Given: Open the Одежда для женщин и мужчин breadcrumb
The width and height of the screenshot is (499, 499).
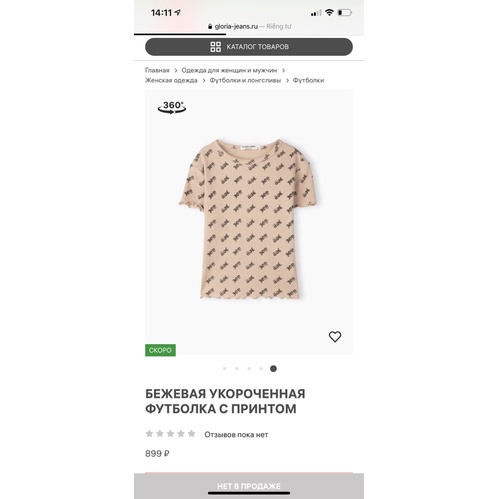Looking at the screenshot, I should [x=229, y=70].
